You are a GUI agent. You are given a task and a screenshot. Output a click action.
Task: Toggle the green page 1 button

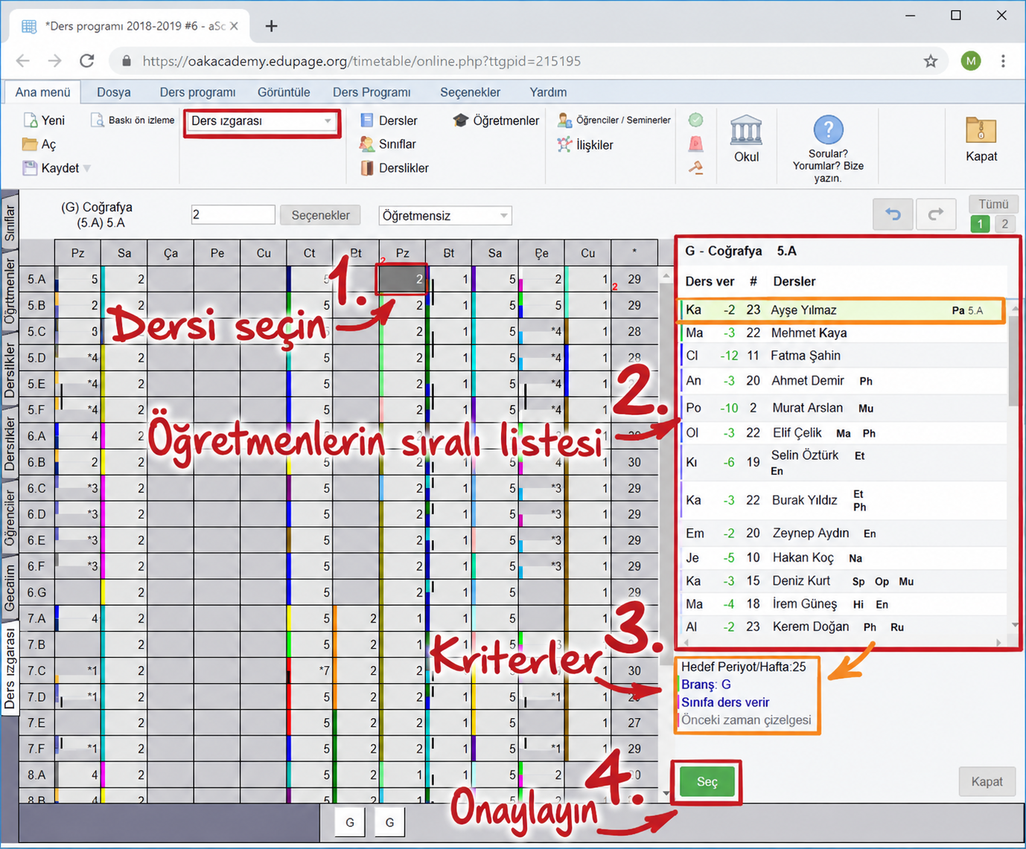pos(980,224)
